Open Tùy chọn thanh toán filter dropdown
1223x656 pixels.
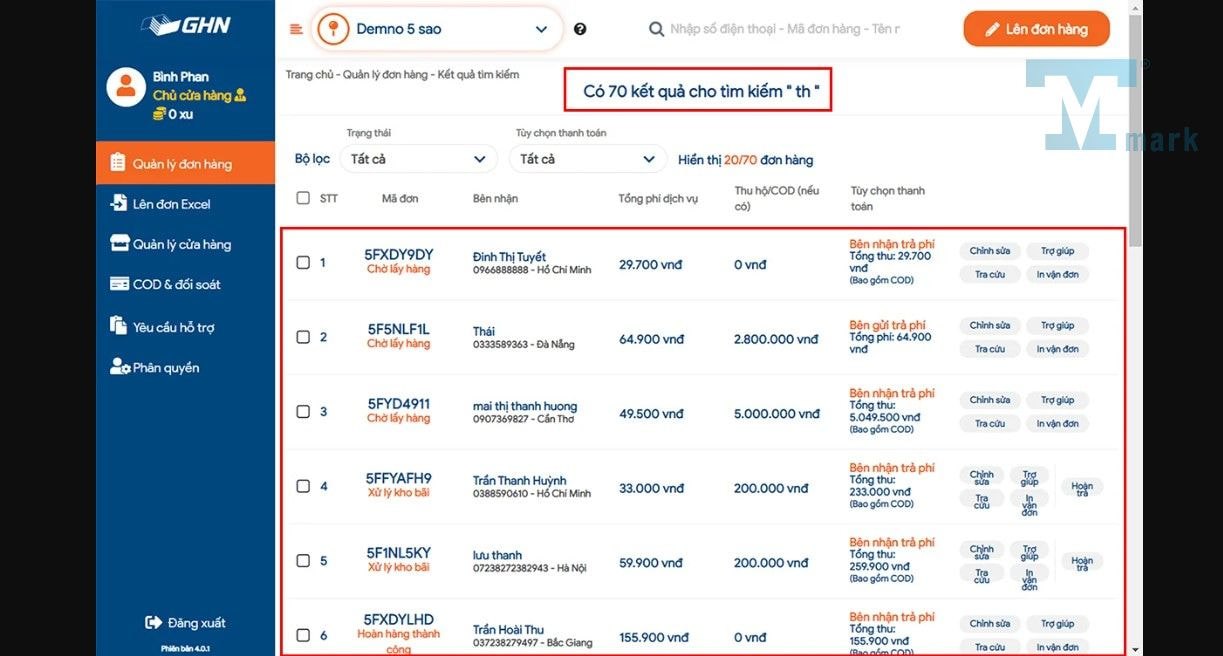click(587, 159)
